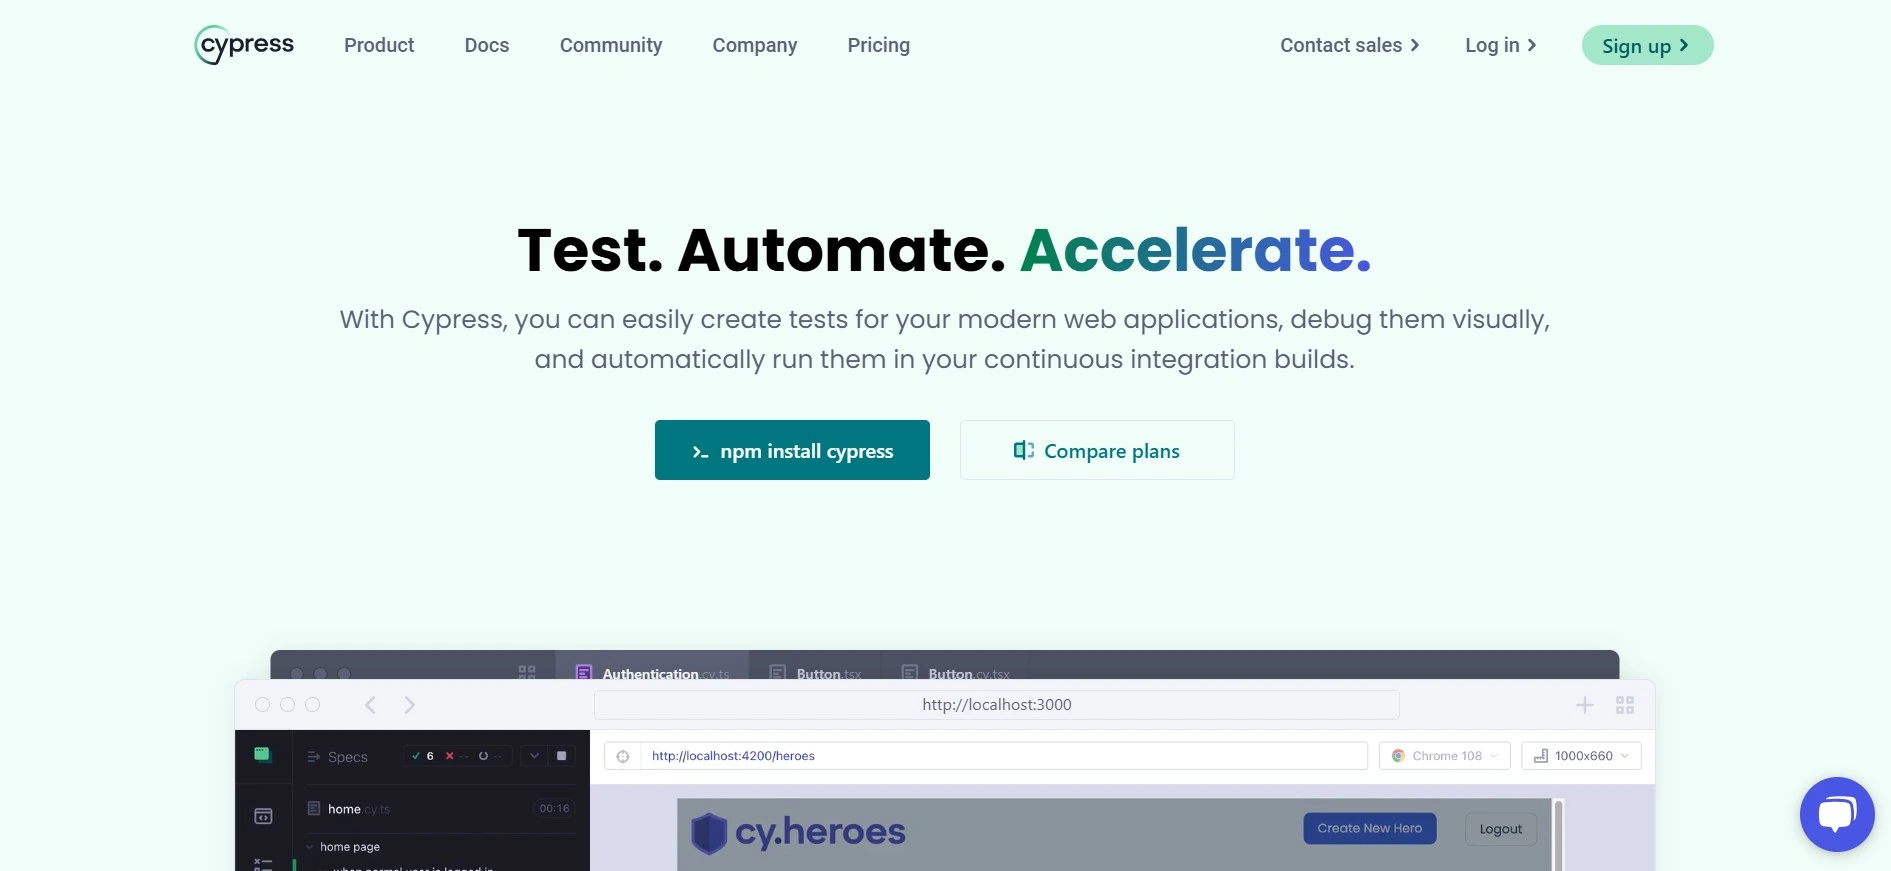Click the Log in link
The height and width of the screenshot is (871, 1891).
pyautogui.click(x=1501, y=45)
